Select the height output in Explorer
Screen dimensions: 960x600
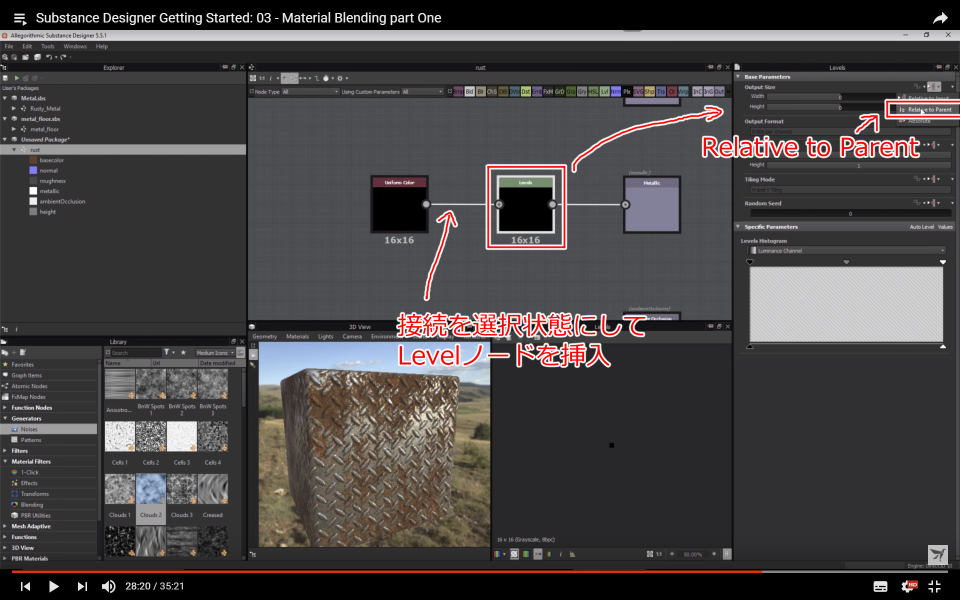tap(47, 212)
